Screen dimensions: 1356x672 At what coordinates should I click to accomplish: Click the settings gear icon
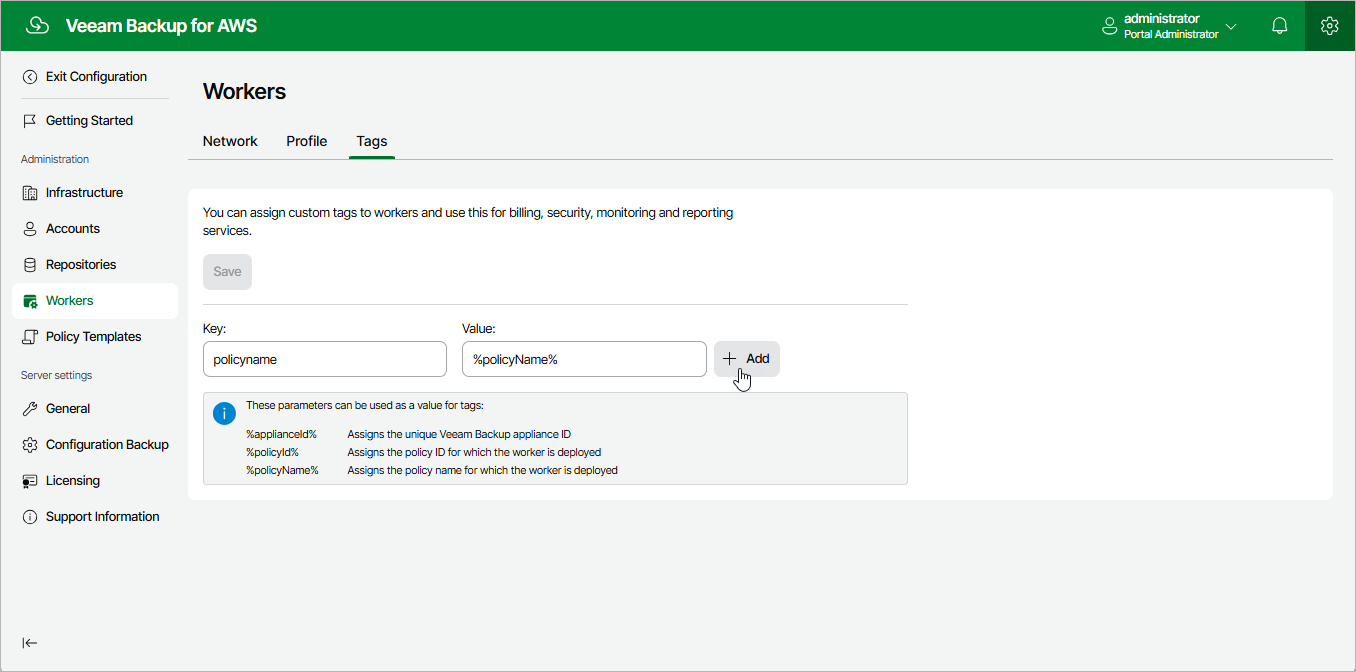pyautogui.click(x=1329, y=26)
